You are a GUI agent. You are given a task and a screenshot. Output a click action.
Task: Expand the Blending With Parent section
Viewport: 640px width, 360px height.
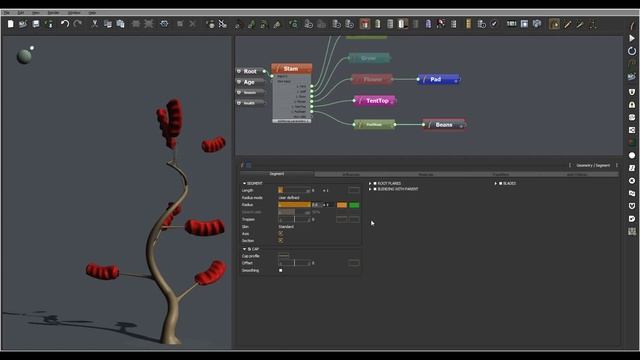click(370, 189)
